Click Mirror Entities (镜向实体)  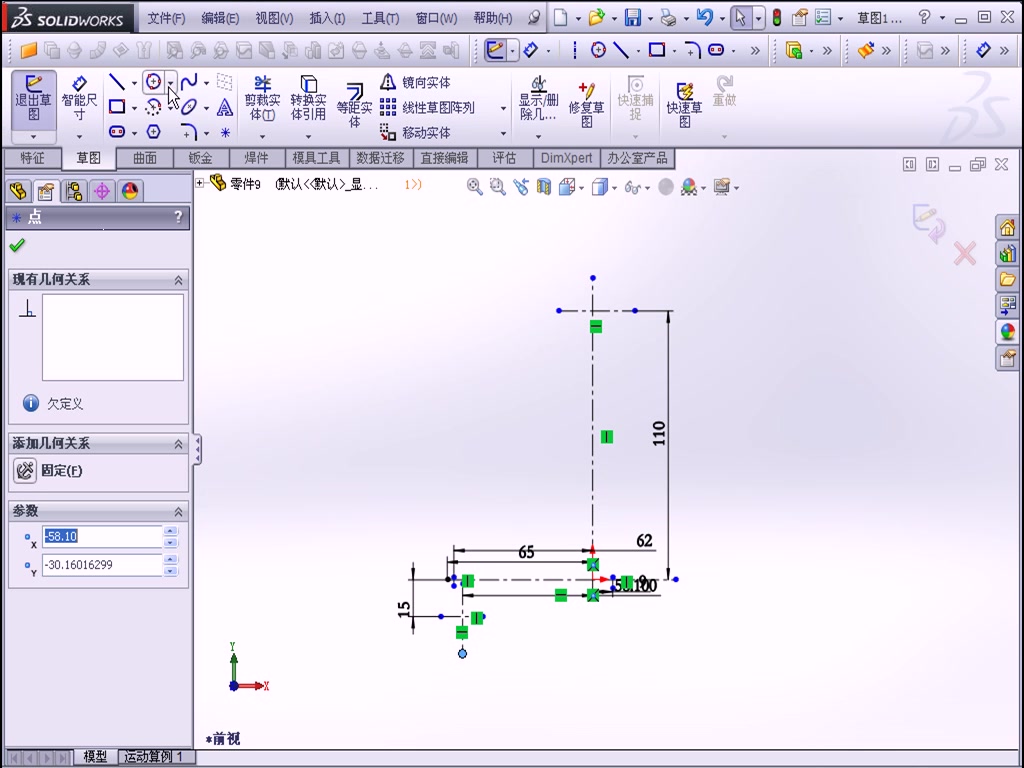pos(415,82)
